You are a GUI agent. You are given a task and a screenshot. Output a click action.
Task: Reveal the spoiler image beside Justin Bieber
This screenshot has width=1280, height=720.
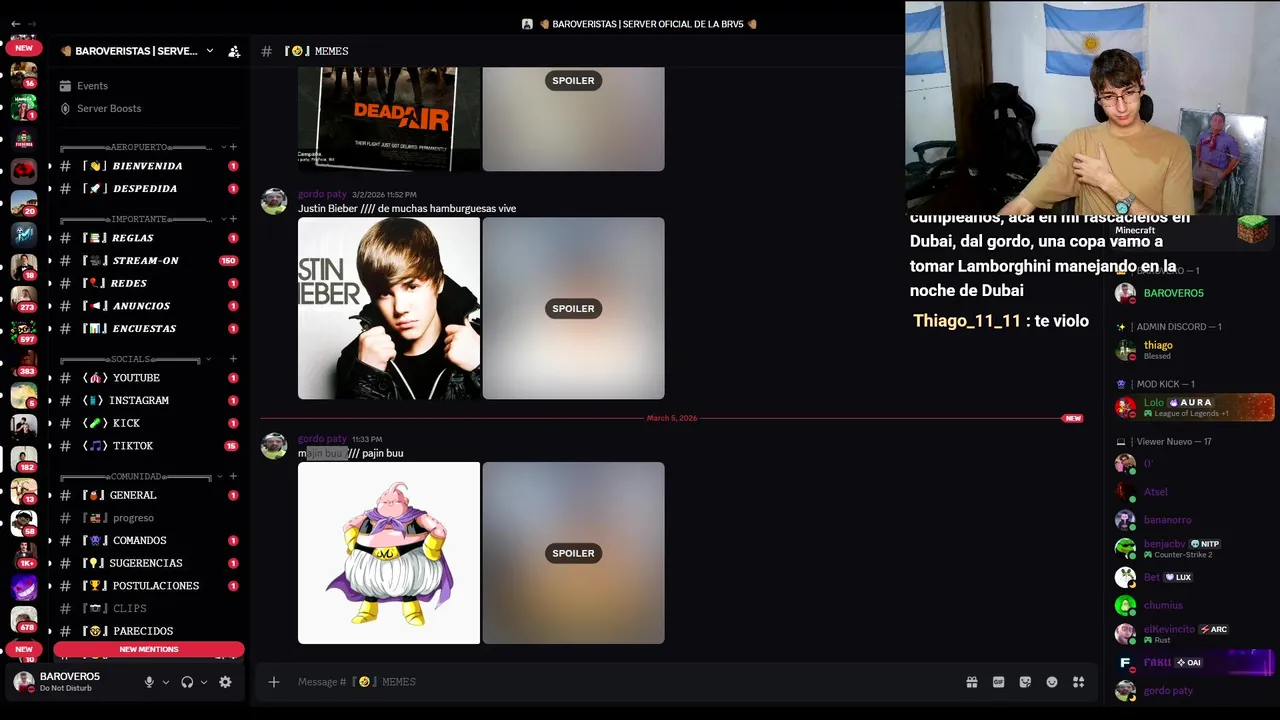[x=573, y=308]
